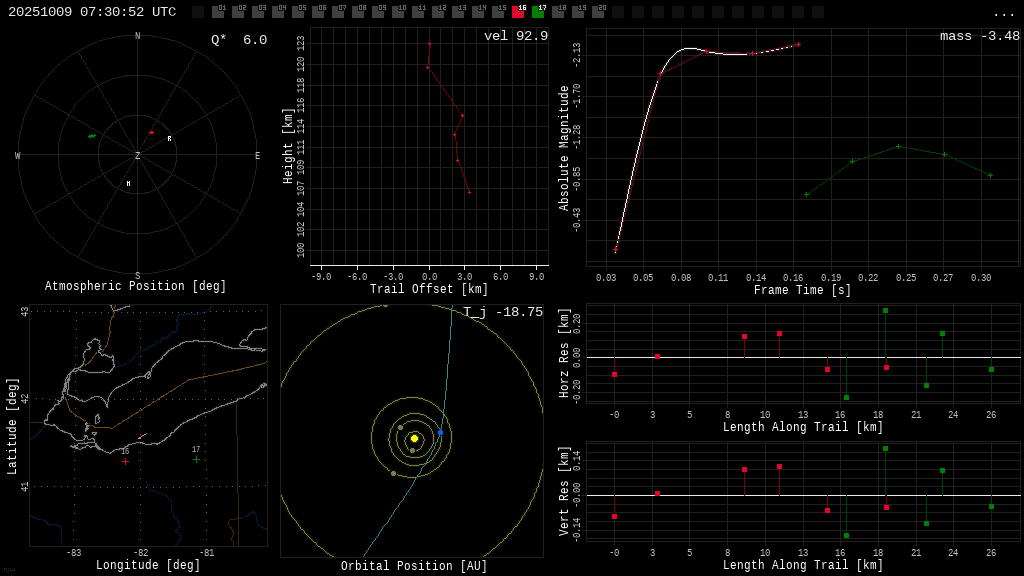This screenshot has width=1024, height=576.
Task: Click 'Length Along Trail' under horizontal residuals
Action: coord(803,427)
